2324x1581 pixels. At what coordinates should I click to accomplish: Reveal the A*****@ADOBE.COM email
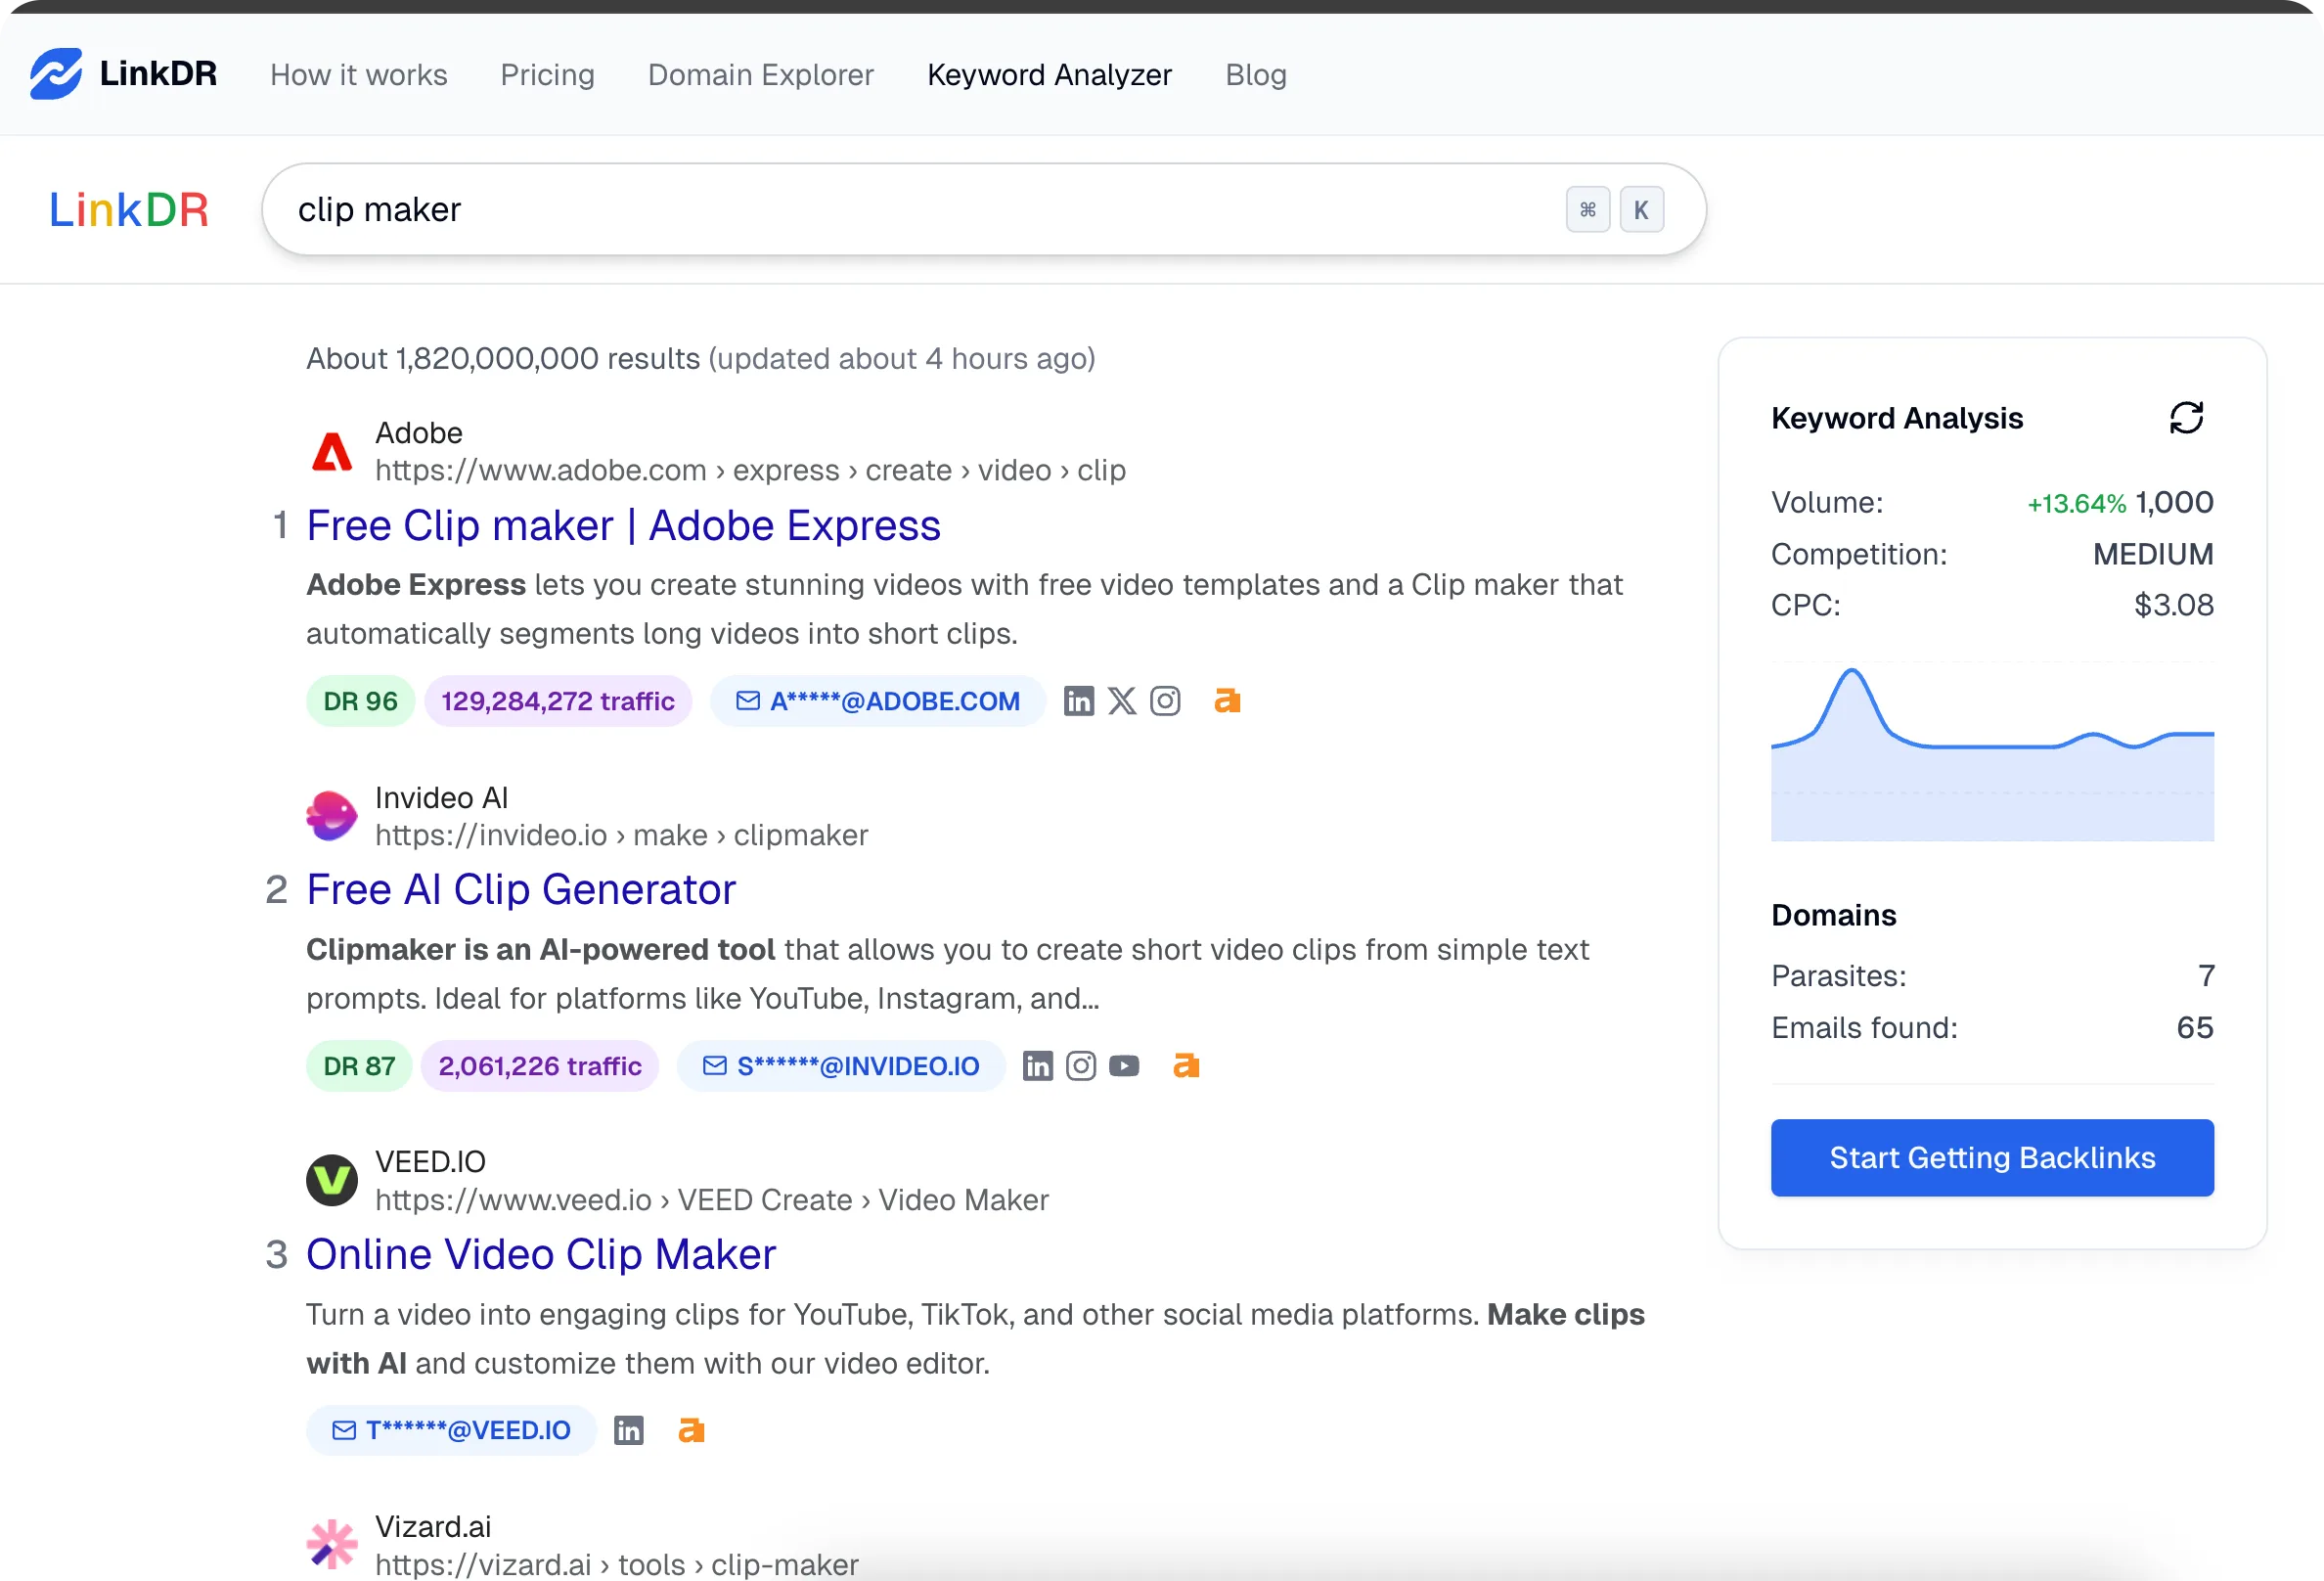(878, 701)
